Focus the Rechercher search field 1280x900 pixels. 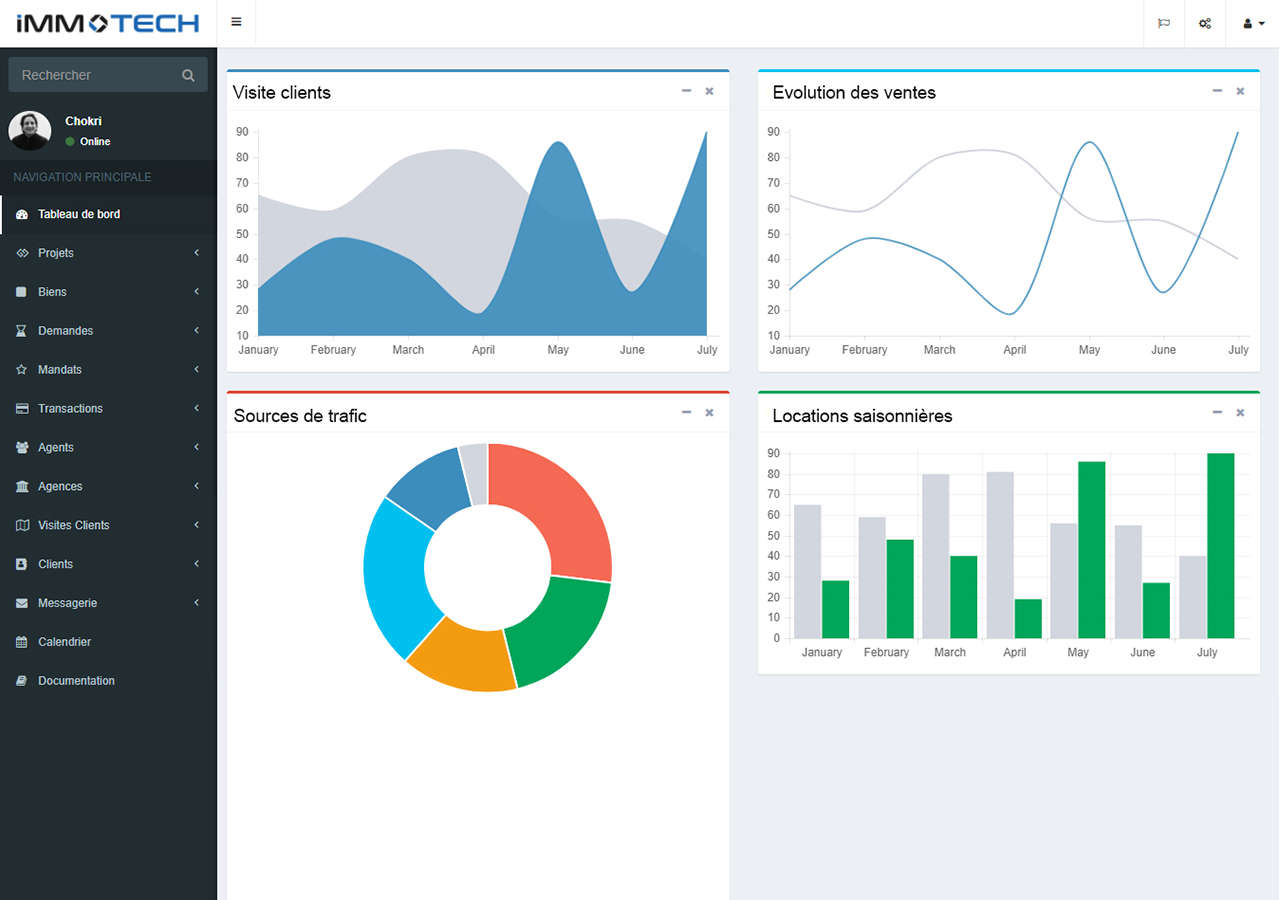tap(95, 75)
